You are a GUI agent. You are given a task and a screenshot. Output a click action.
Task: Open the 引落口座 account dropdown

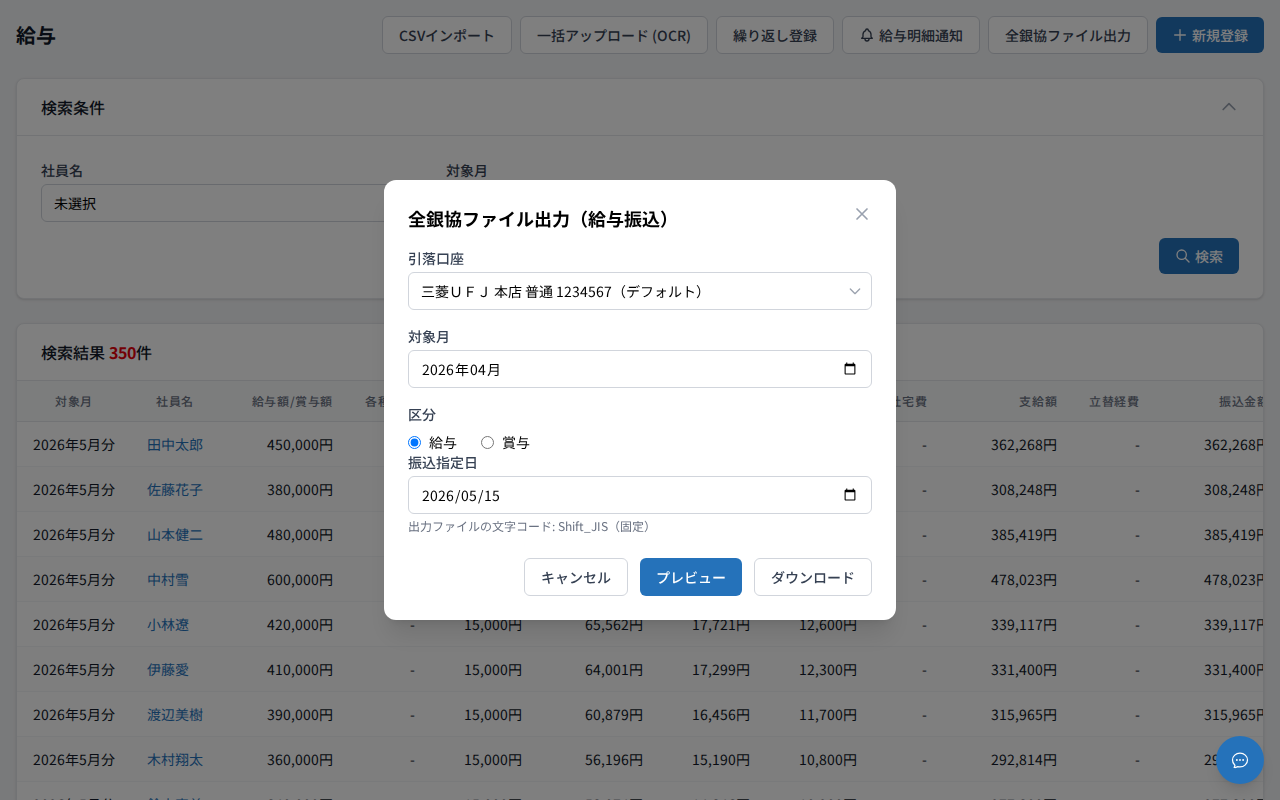[640, 291]
